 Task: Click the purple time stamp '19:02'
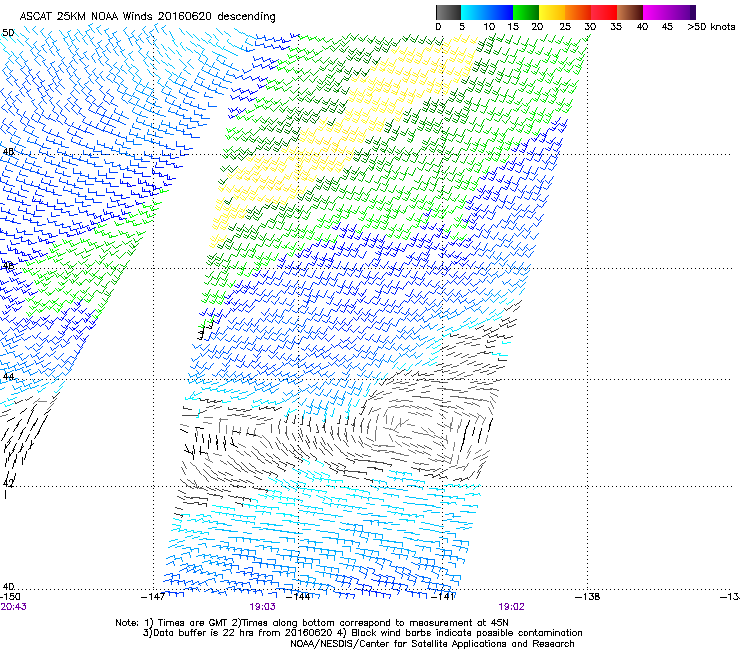pyautogui.click(x=512, y=607)
